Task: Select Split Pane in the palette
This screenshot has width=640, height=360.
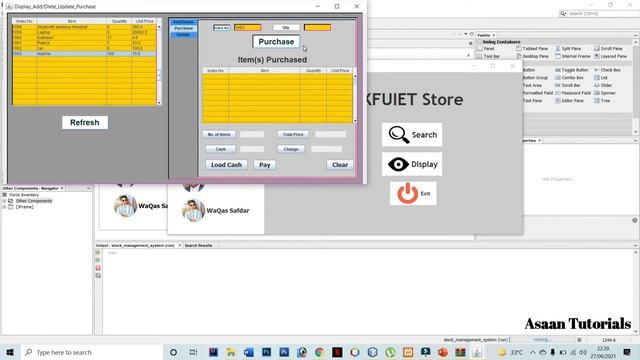Action: pyautogui.click(x=568, y=49)
